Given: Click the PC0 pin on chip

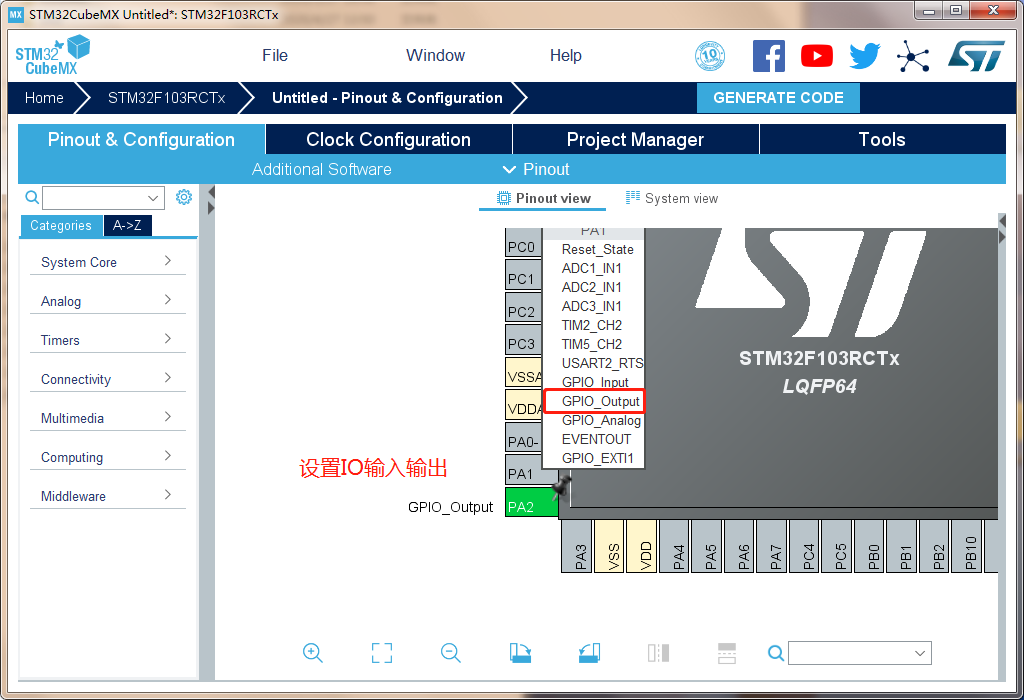Looking at the screenshot, I should [524, 242].
